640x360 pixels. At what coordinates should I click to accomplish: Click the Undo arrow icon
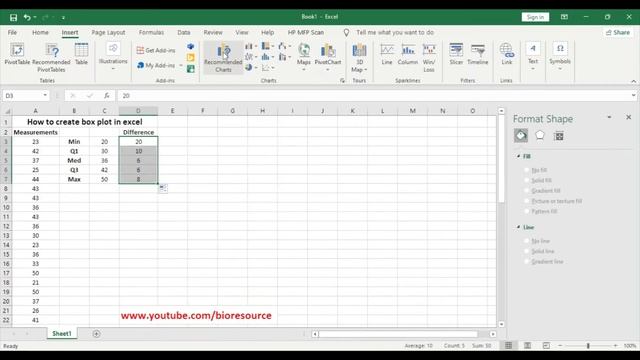click(x=27, y=17)
